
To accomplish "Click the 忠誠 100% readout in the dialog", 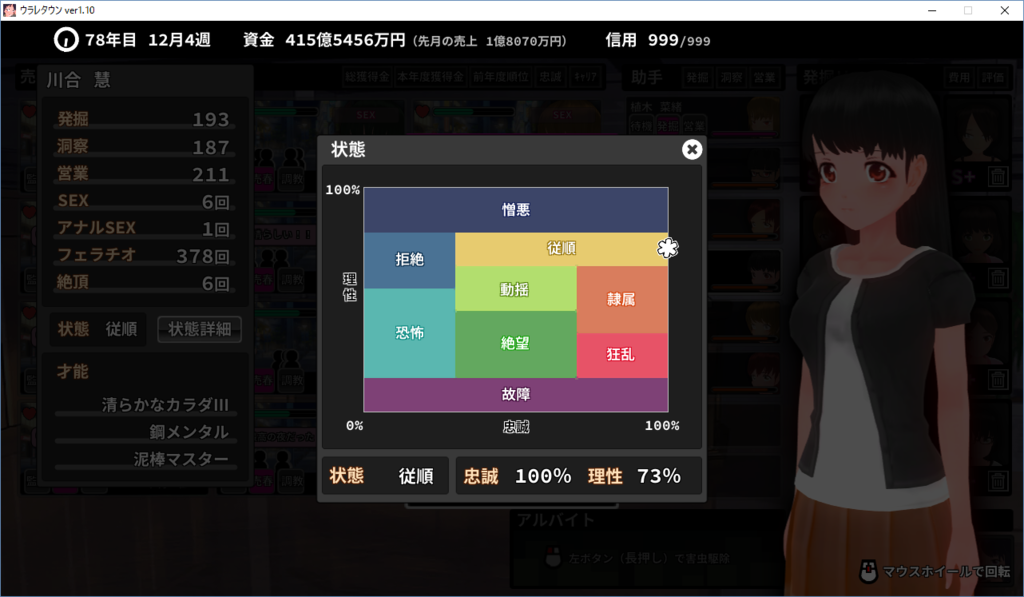I will click(517, 476).
